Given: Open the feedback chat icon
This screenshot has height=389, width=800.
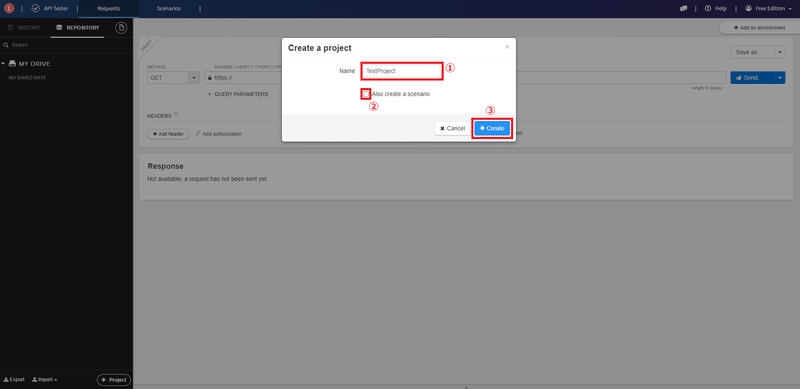Looking at the screenshot, I should [684, 8].
